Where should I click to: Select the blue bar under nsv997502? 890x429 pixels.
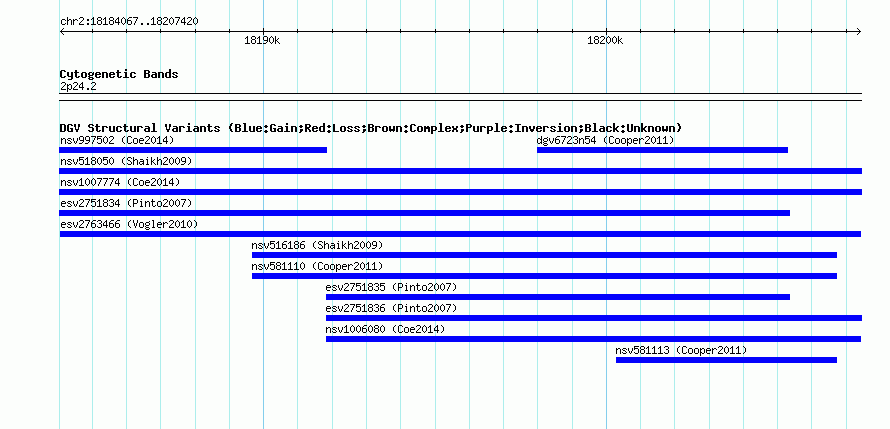[x=193, y=150]
